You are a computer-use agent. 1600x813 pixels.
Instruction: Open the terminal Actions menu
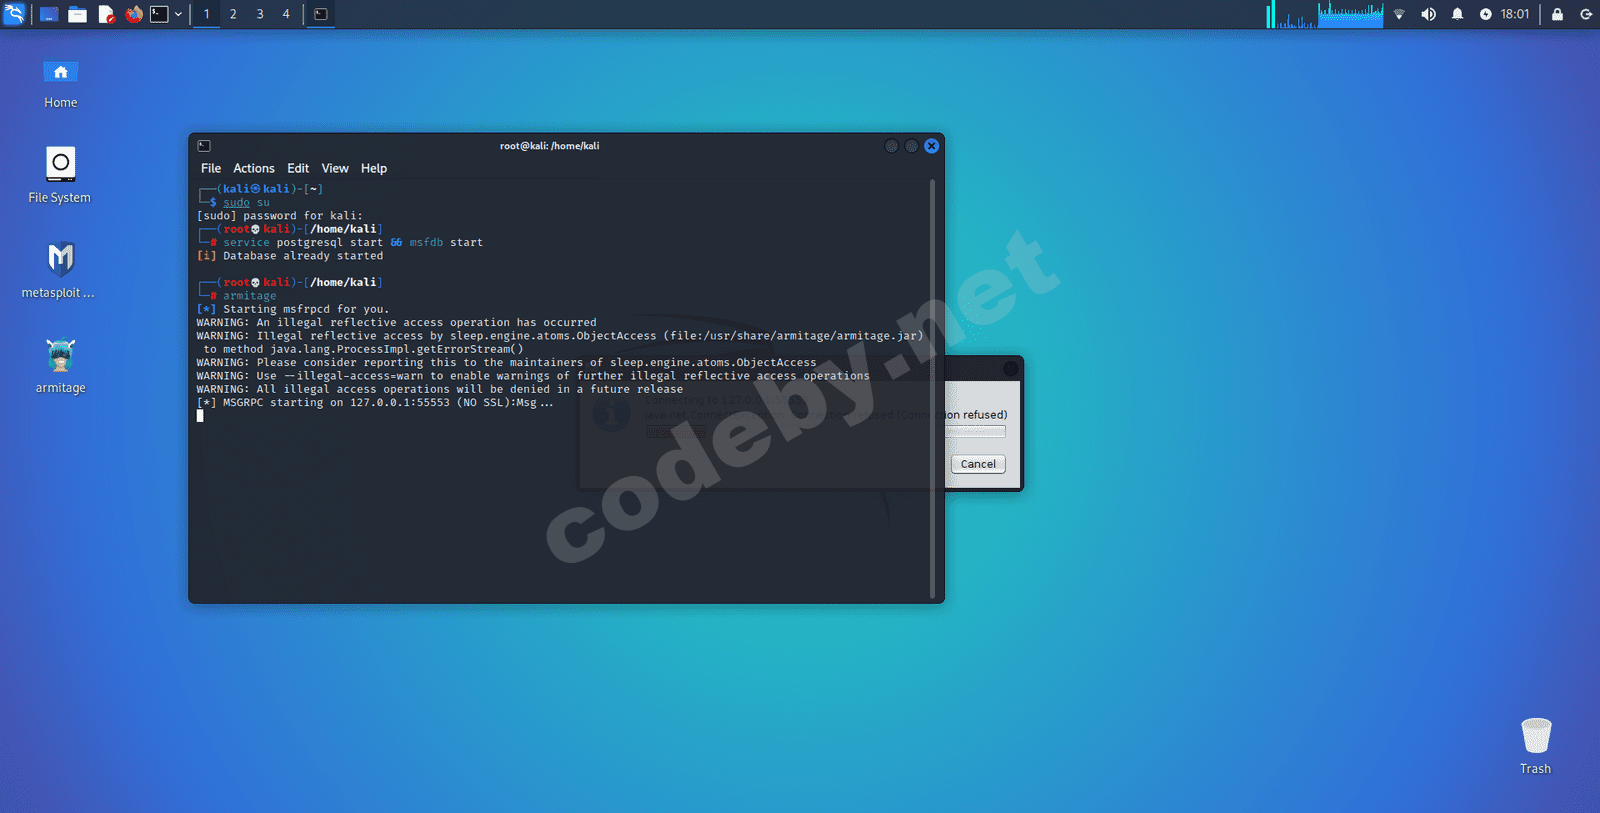point(254,168)
